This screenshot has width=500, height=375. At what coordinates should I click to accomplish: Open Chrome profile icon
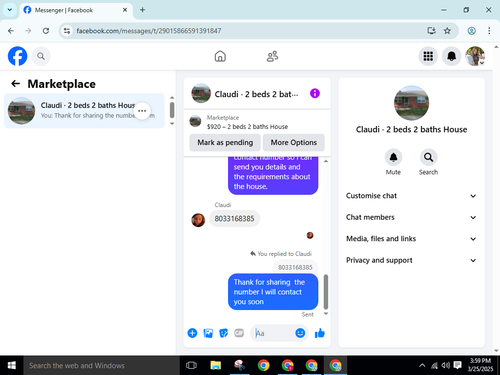[471, 31]
